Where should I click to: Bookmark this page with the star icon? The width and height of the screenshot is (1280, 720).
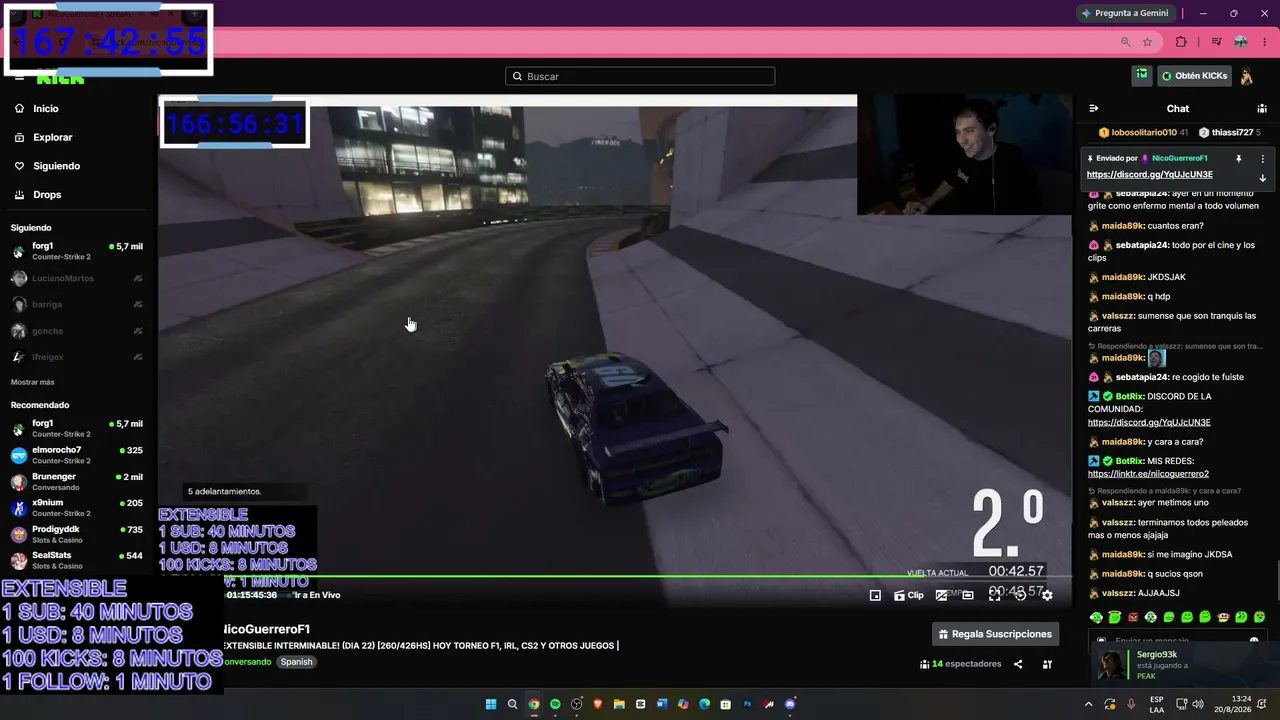pyautogui.click(x=1147, y=42)
